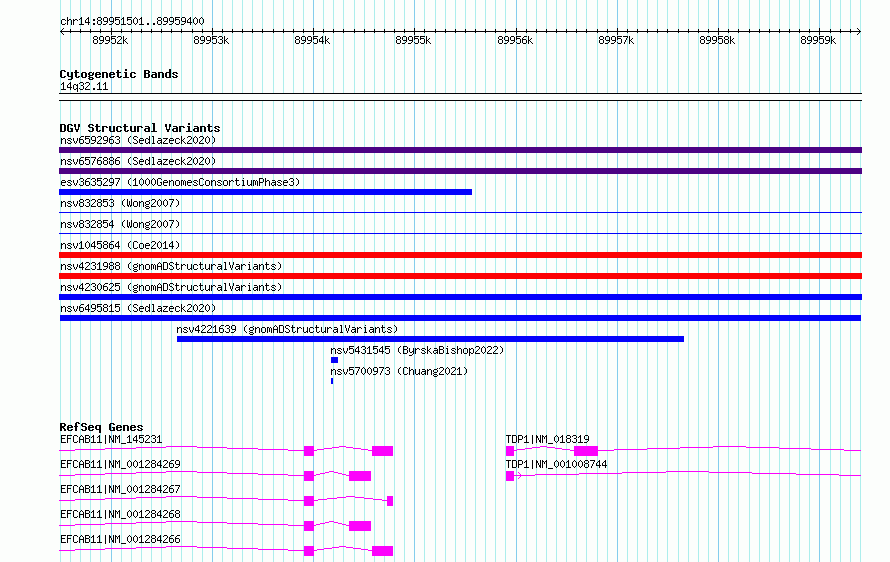Screen dimensions: 890x562
Task: Select the blue bar under nsv6495815
Action: pos(460,318)
